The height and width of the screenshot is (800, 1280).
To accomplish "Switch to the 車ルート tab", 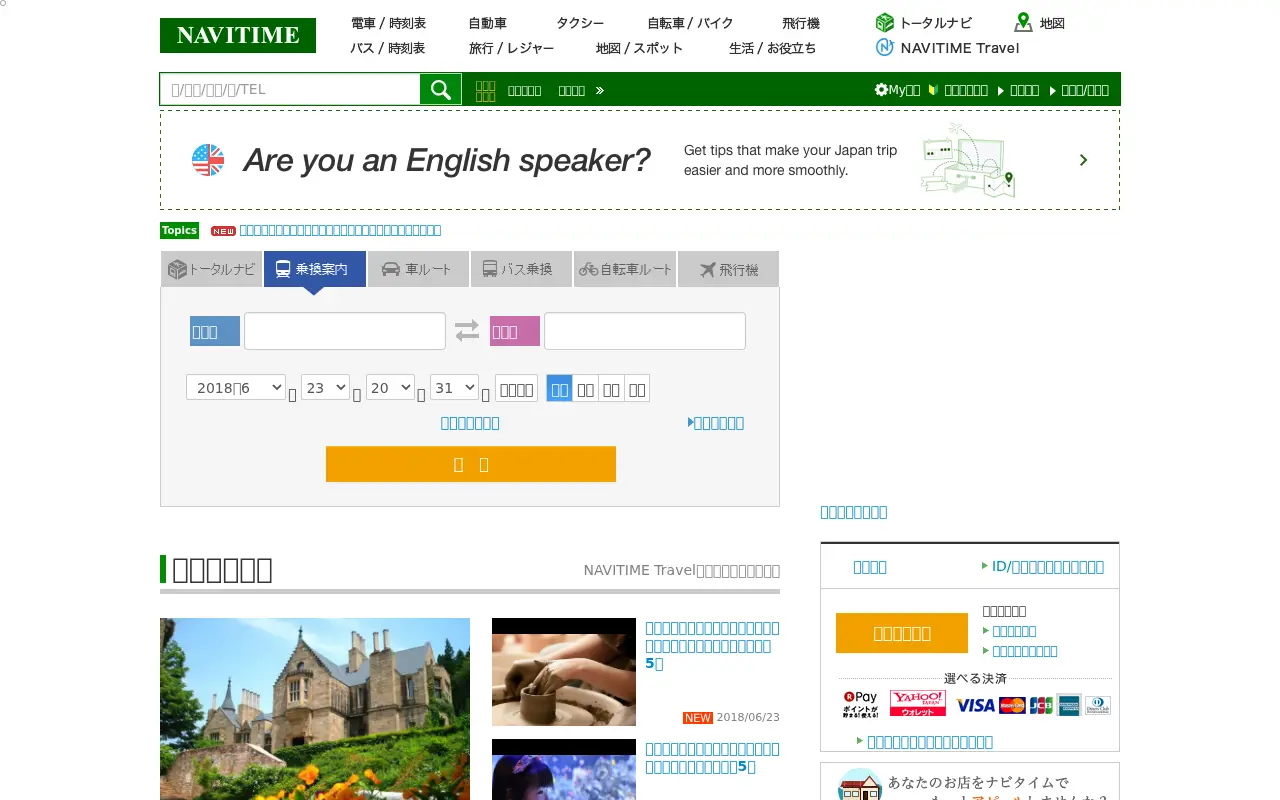I will 417,269.
